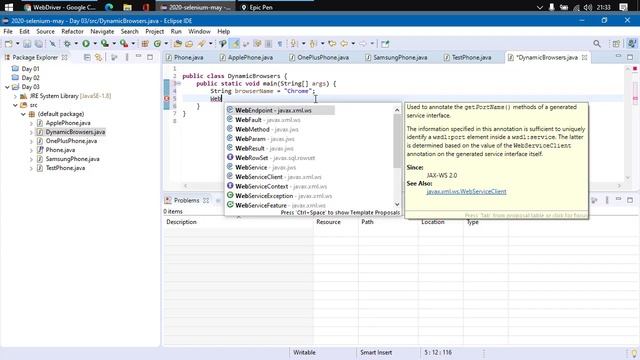Click the Save toolbar icon
640x360 pixels.
27,44
